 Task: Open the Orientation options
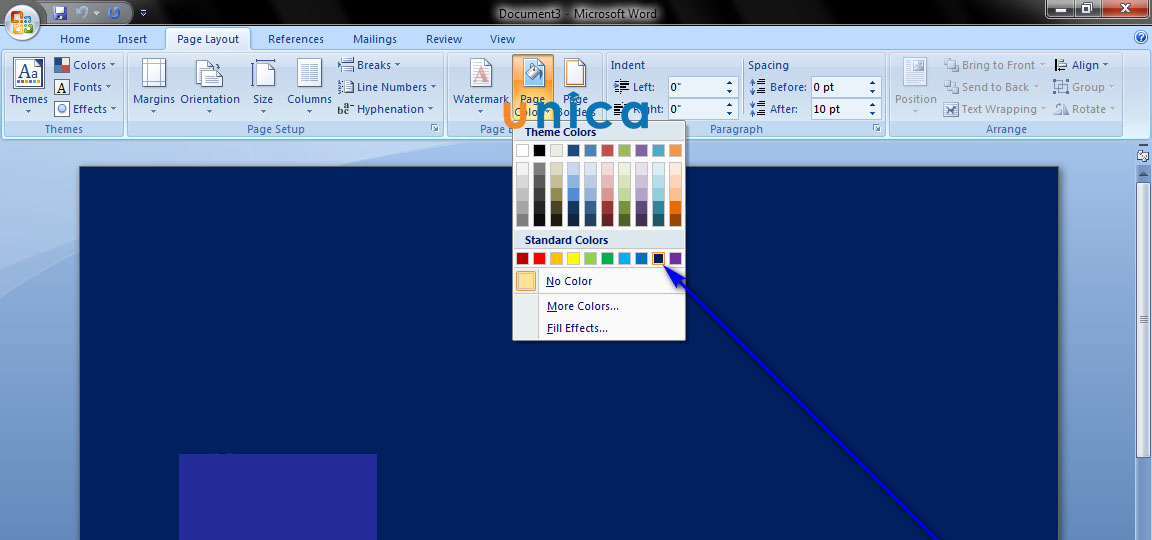210,85
